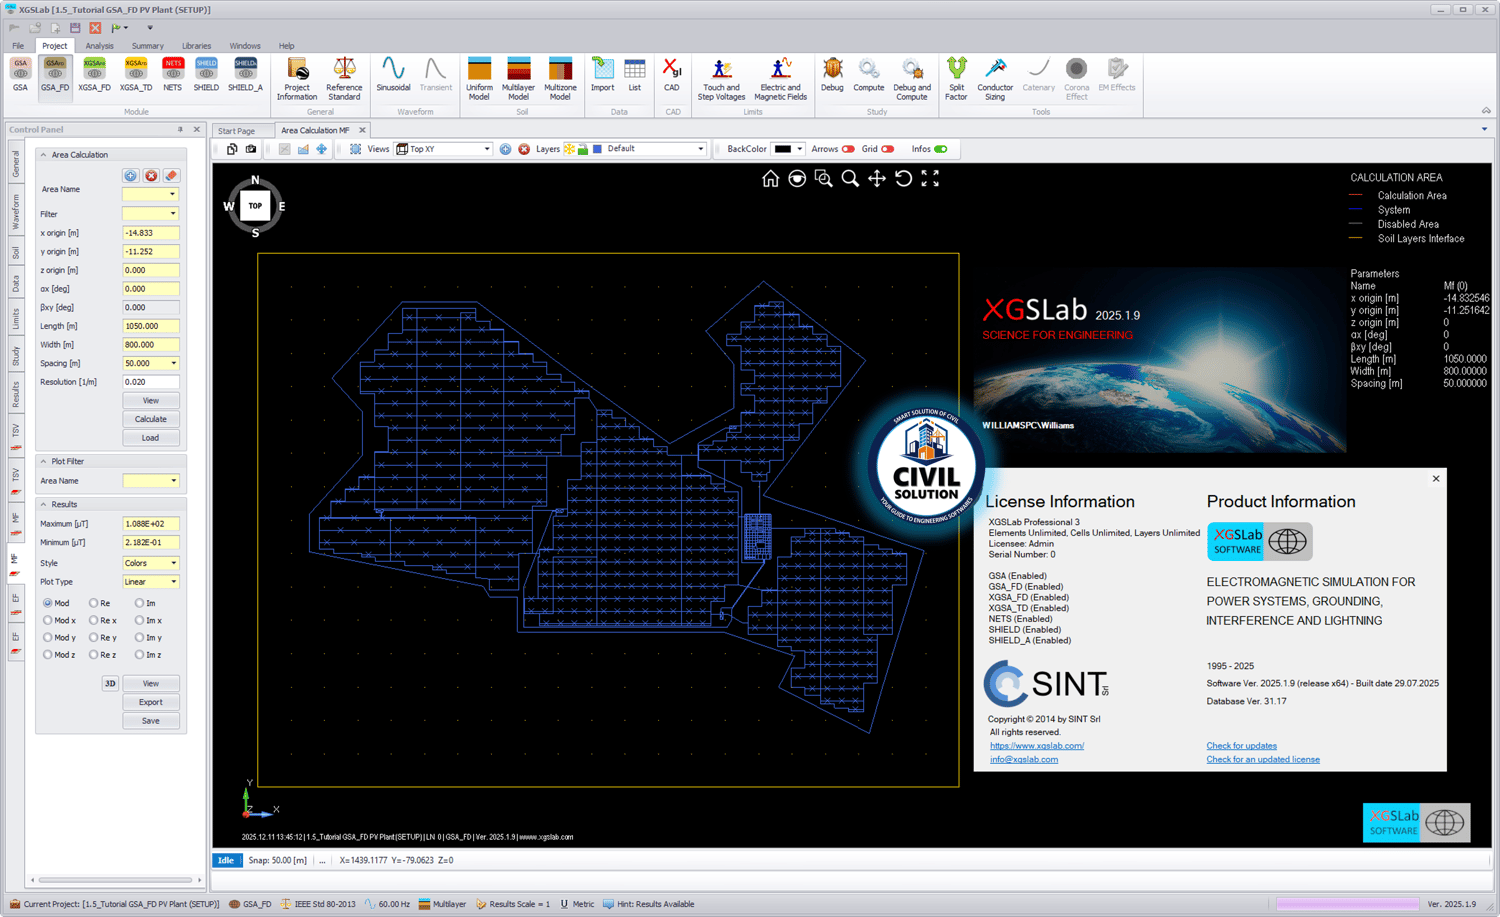Open the File menu
The width and height of the screenshot is (1500, 917).
click(18, 46)
